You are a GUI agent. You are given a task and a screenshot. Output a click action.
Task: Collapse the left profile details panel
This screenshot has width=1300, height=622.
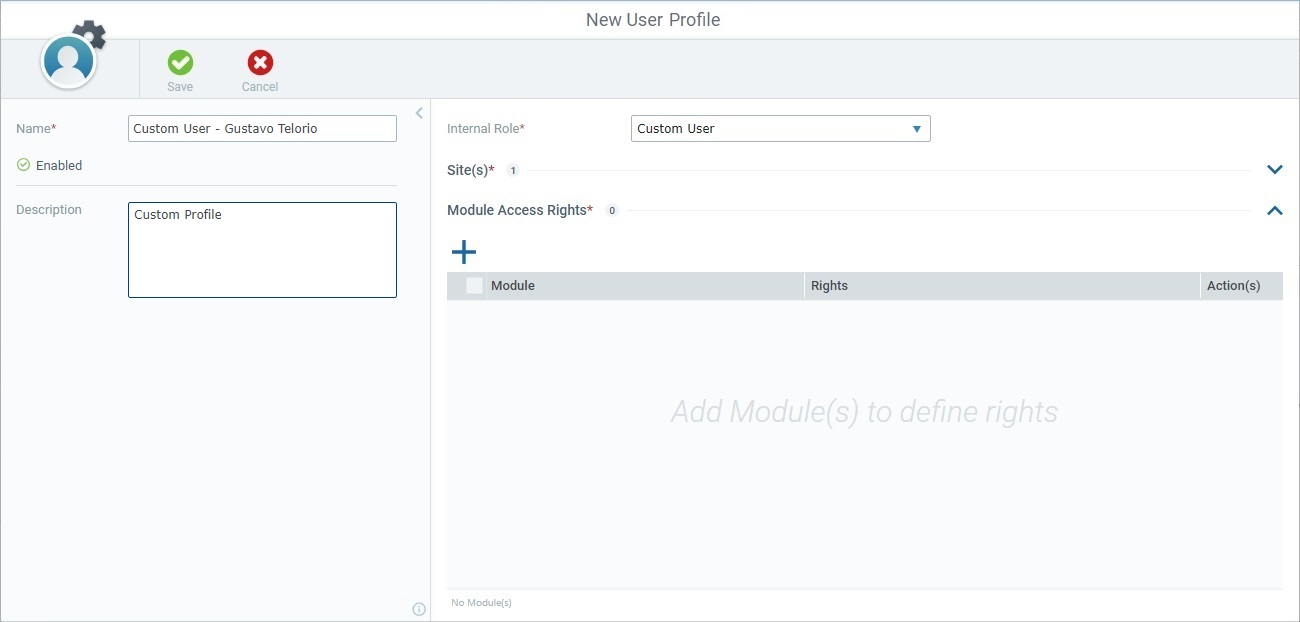tap(419, 112)
